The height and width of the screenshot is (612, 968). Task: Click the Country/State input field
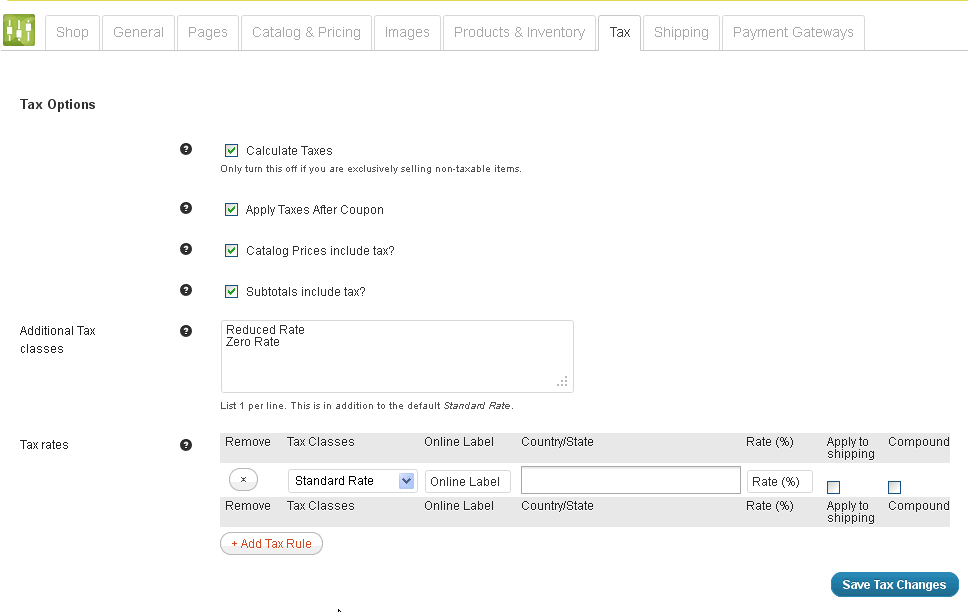pyautogui.click(x=630, y=481)
